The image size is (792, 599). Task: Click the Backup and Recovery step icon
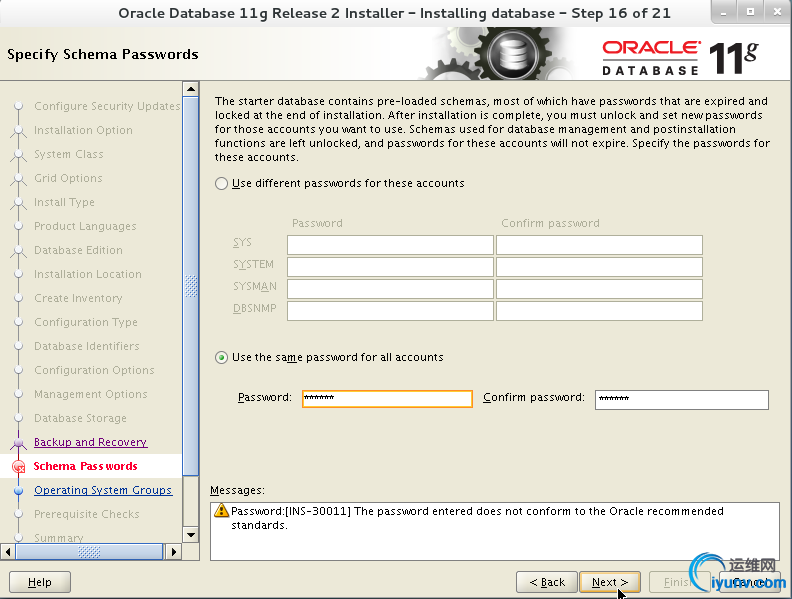[x=19, y=443]
